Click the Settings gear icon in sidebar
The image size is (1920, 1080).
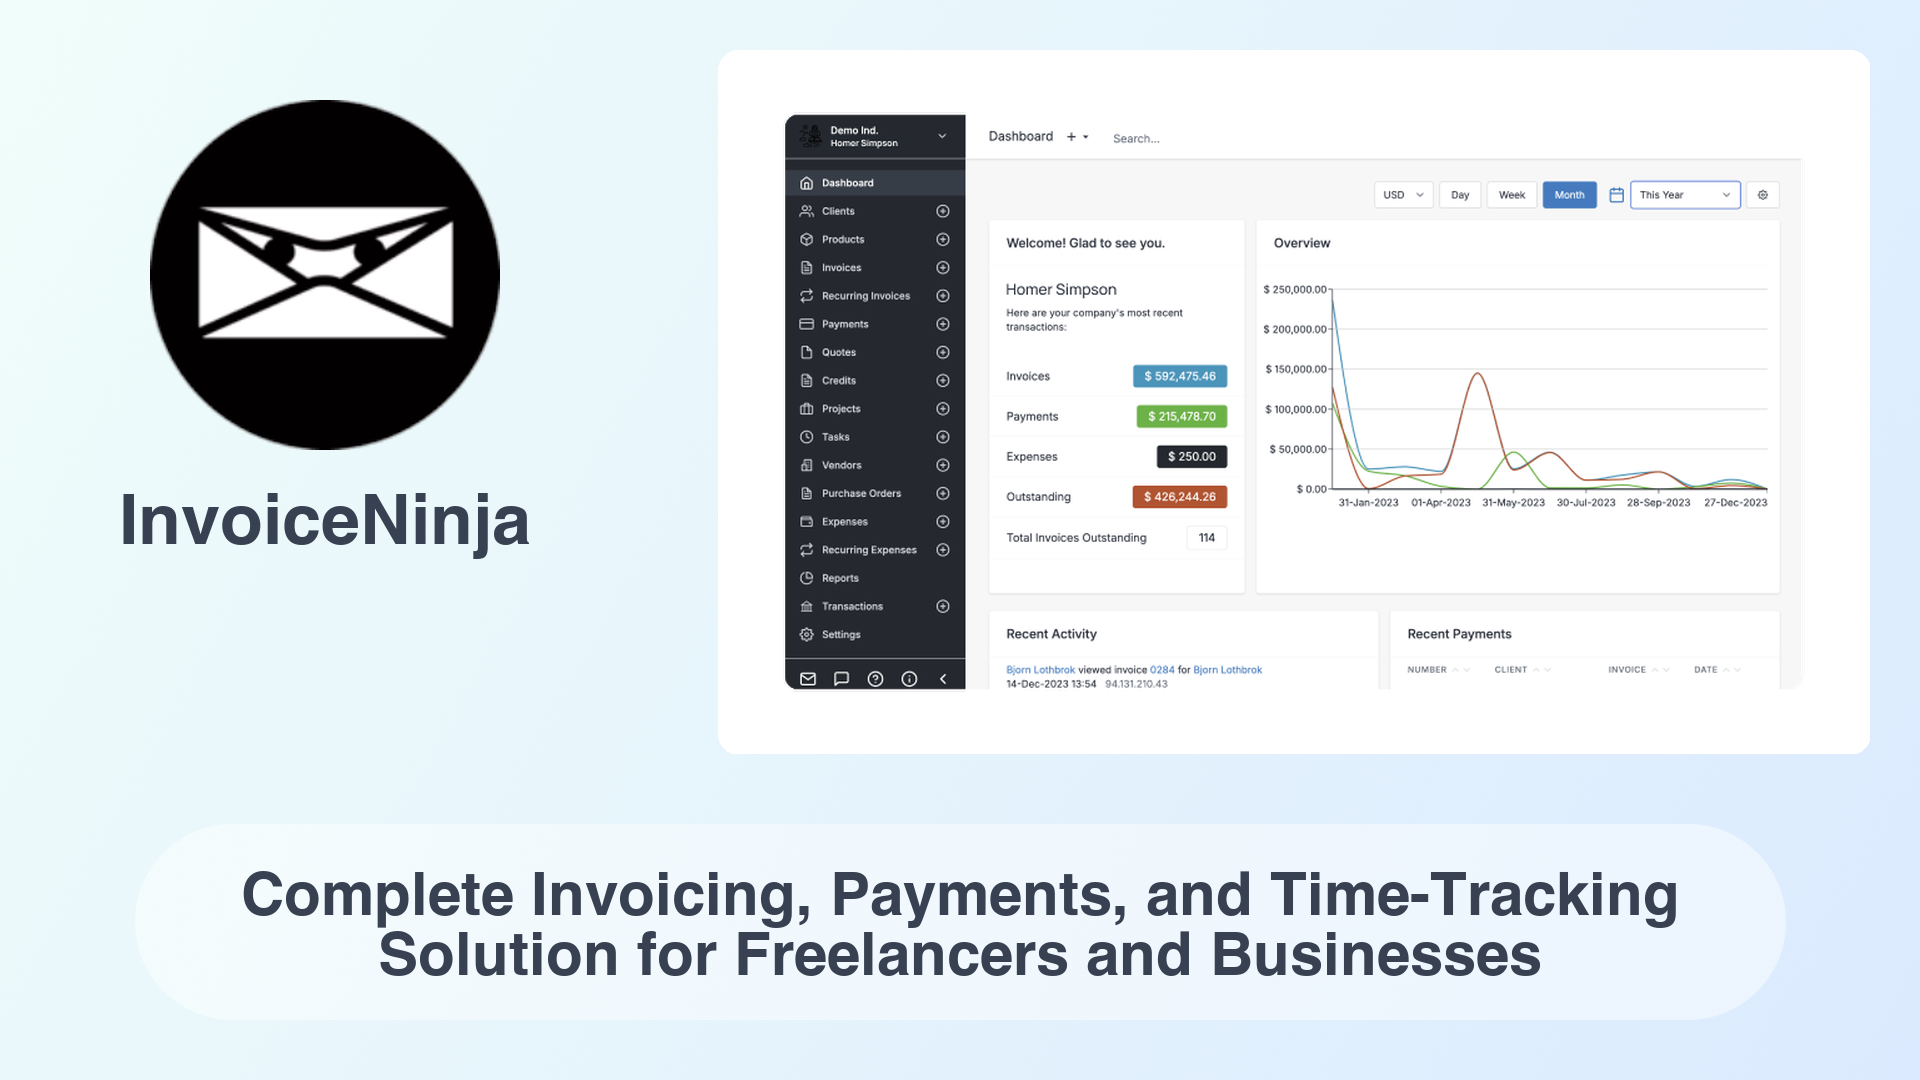click(807, 634)
